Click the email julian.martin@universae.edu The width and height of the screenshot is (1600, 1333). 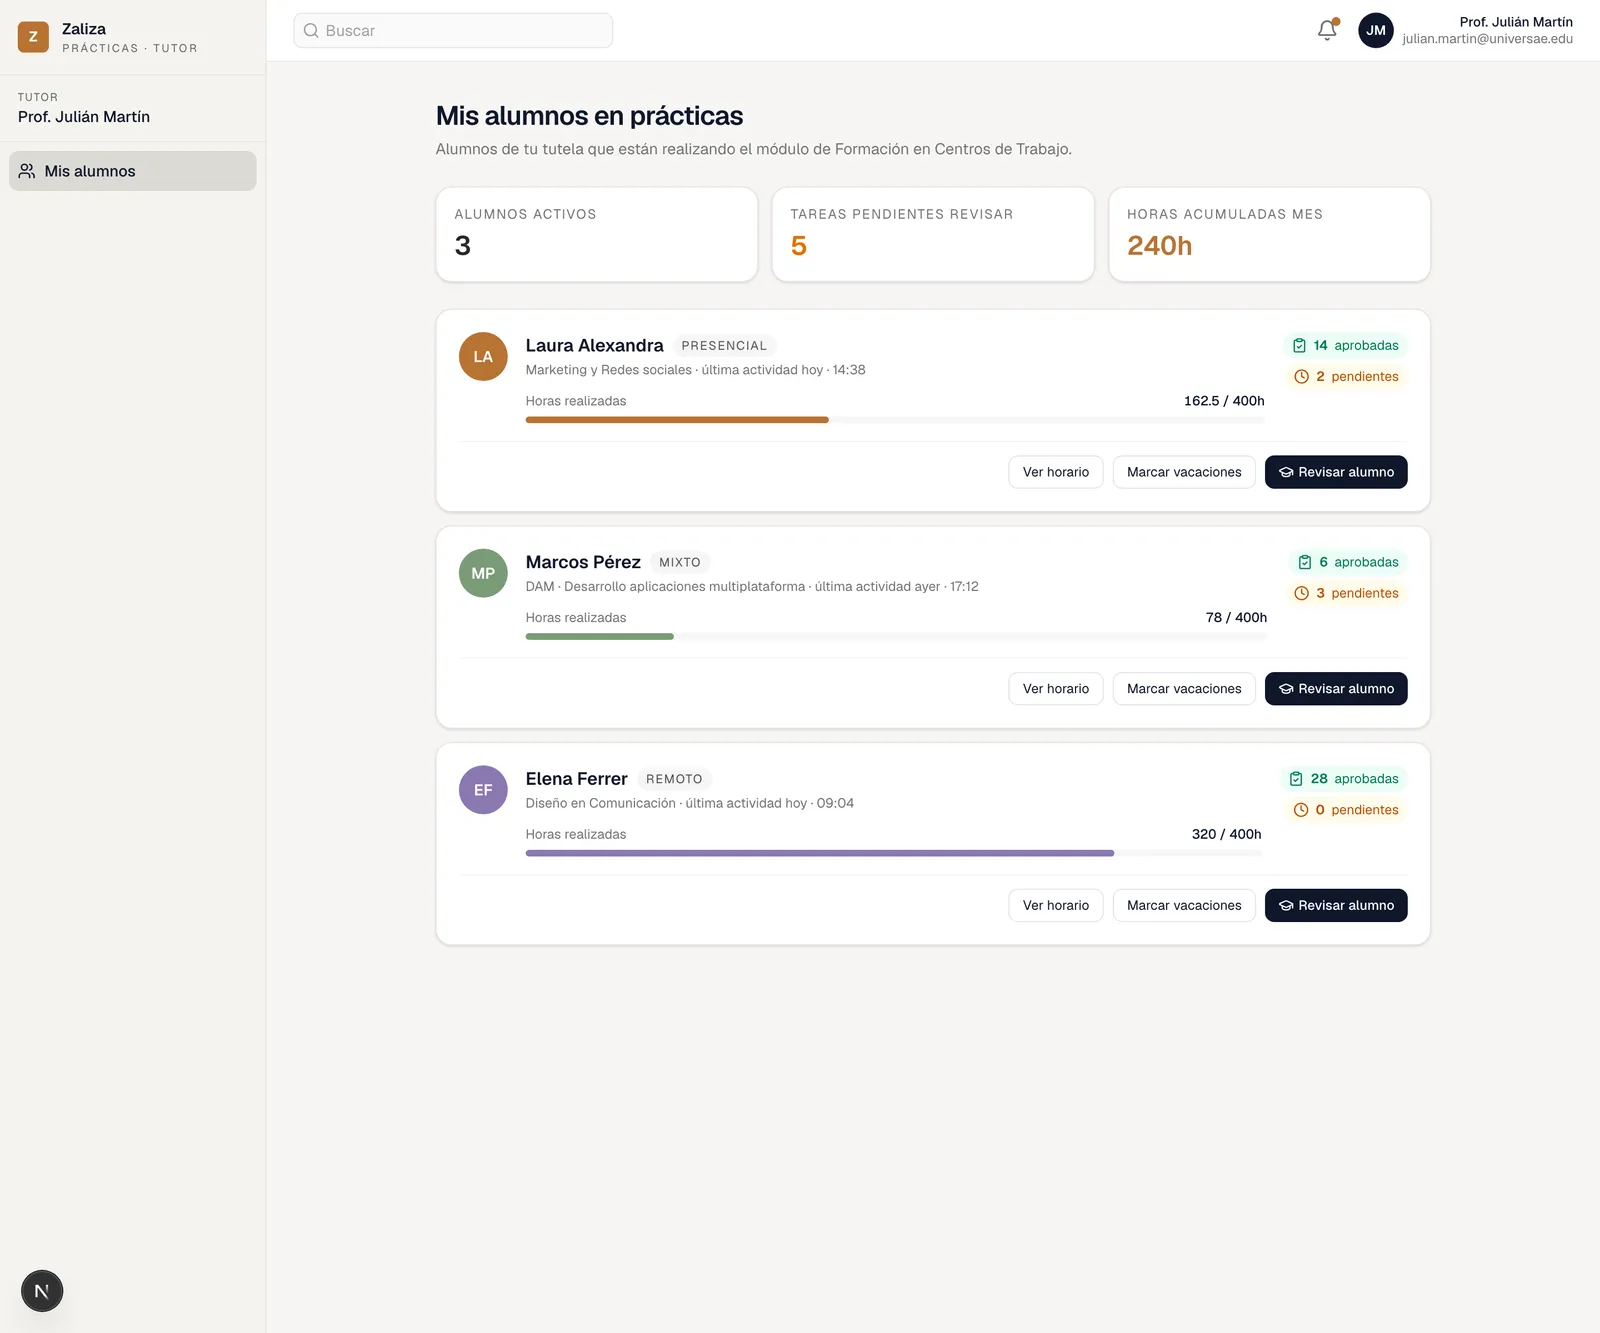pyautogui.click(x=1487, y=39)
